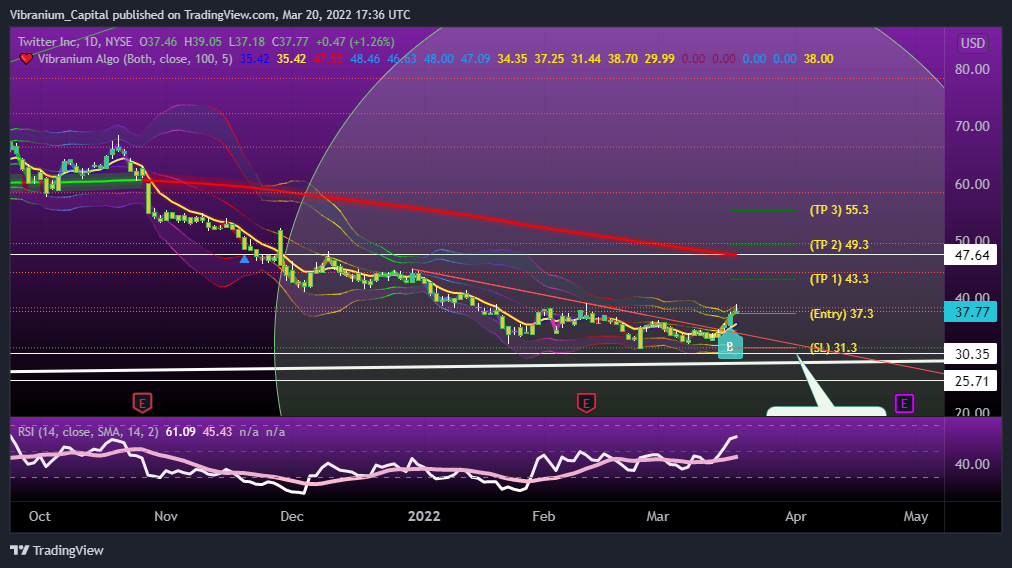Click the (TP 3) 55.3 label
Screen dimensions: 1012x568
pyautogui.click(x=839, y=210)
